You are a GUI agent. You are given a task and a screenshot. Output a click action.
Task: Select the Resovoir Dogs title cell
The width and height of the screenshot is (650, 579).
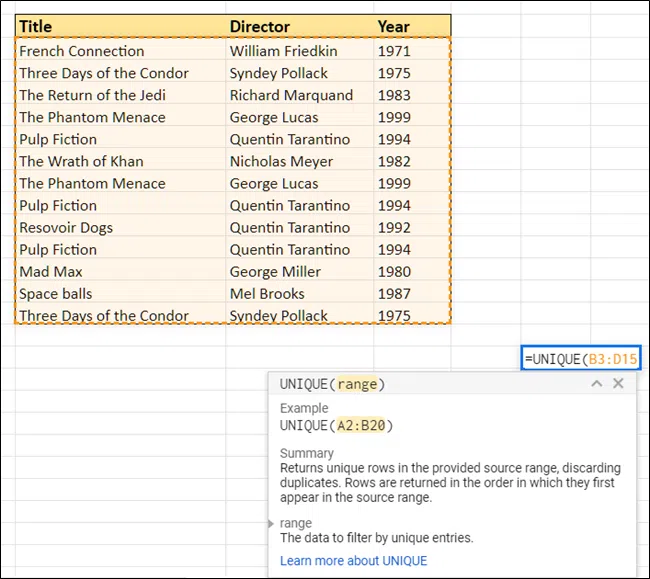tap(120, 227)
